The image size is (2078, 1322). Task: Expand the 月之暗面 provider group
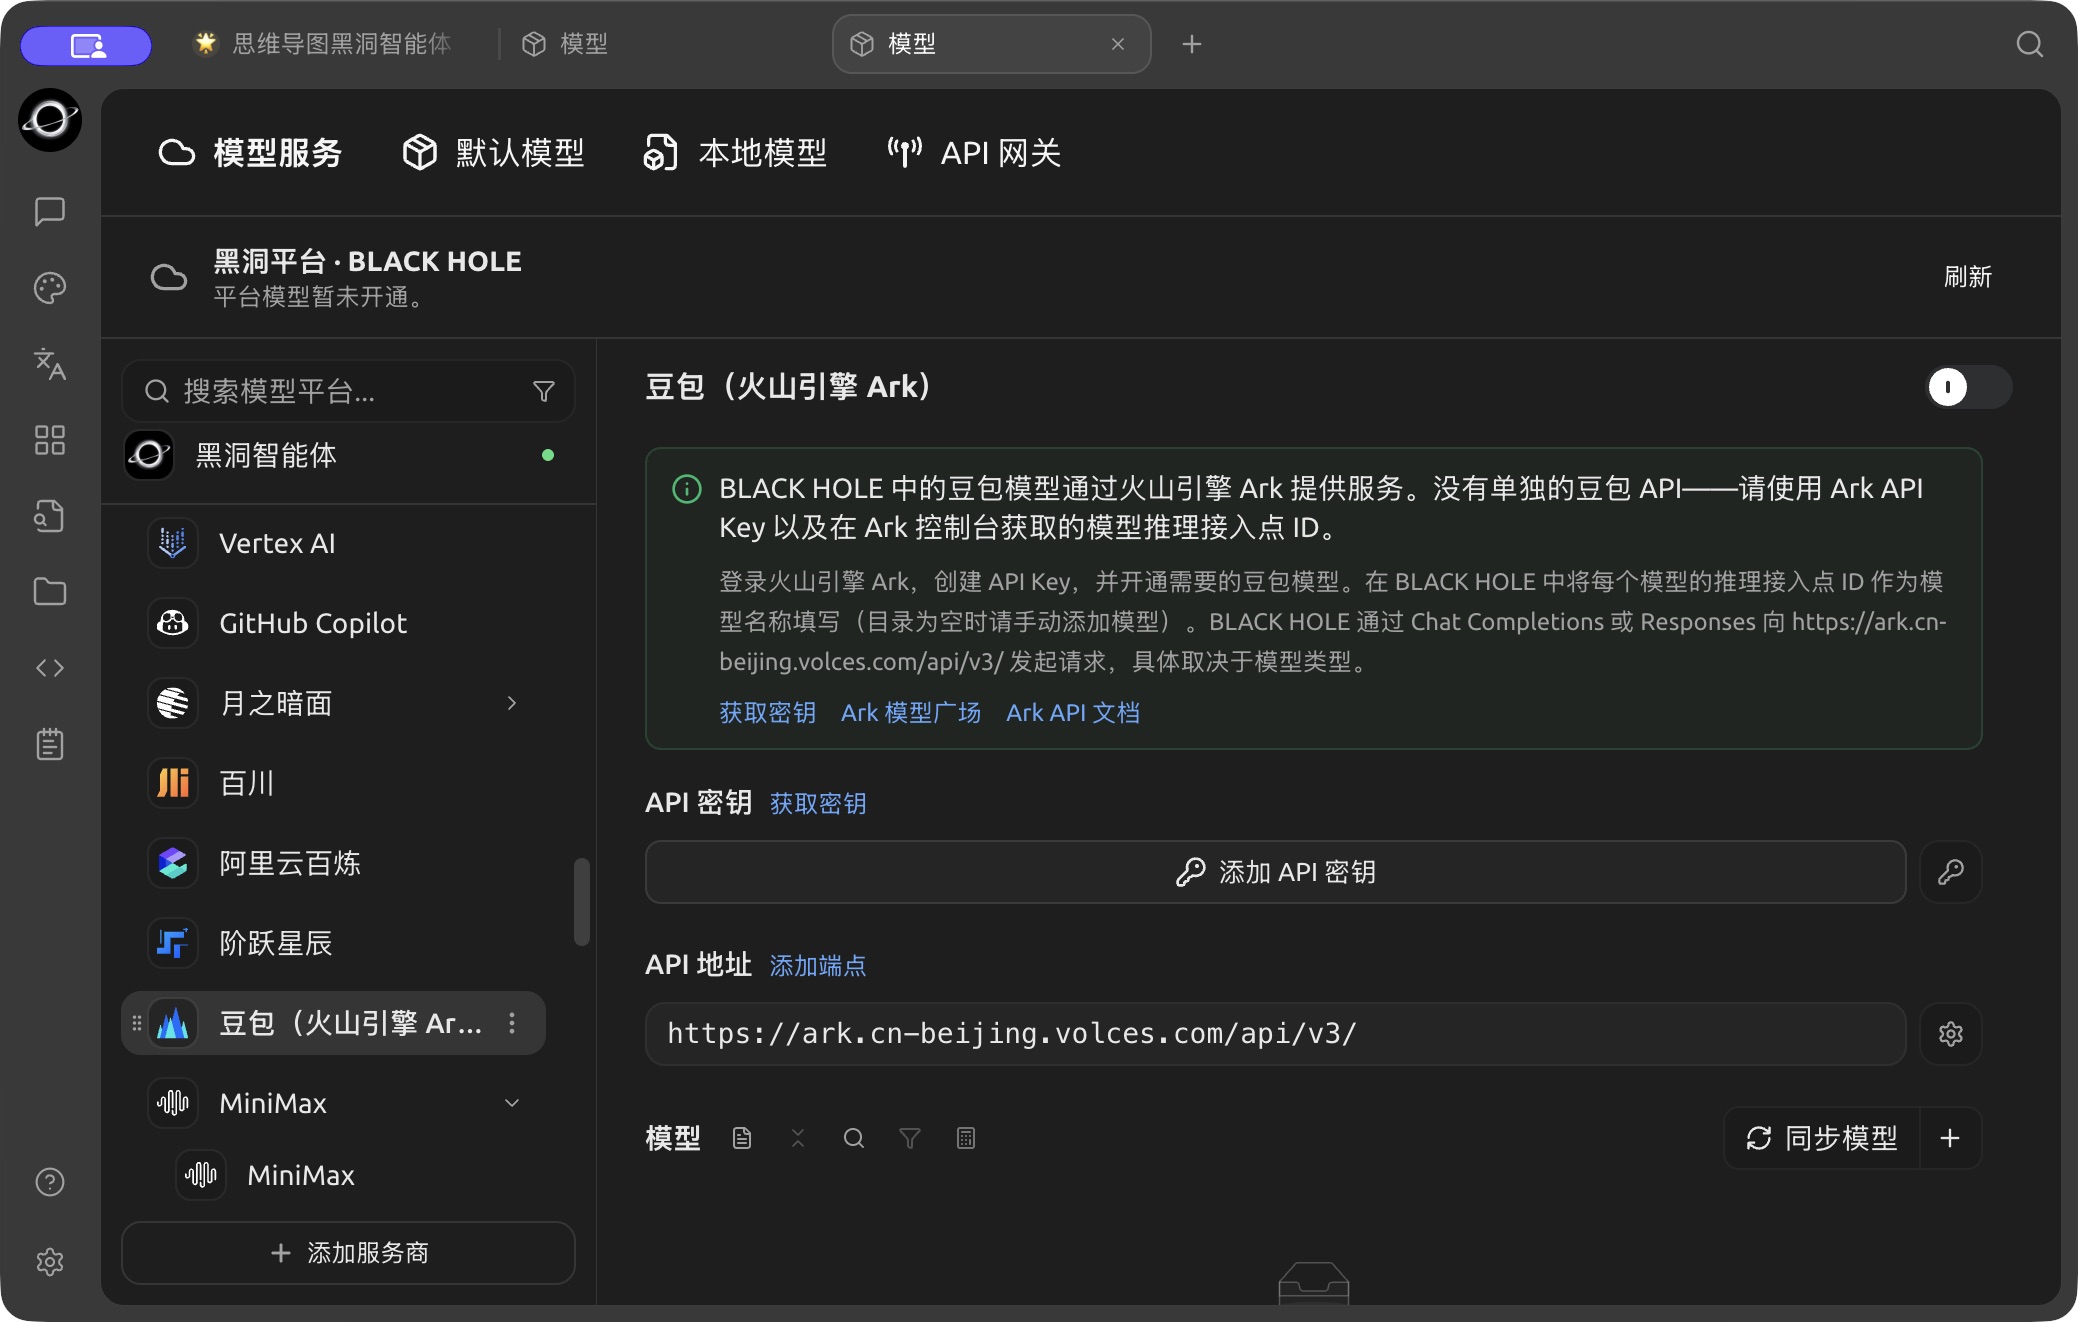(x=512, y=703)
